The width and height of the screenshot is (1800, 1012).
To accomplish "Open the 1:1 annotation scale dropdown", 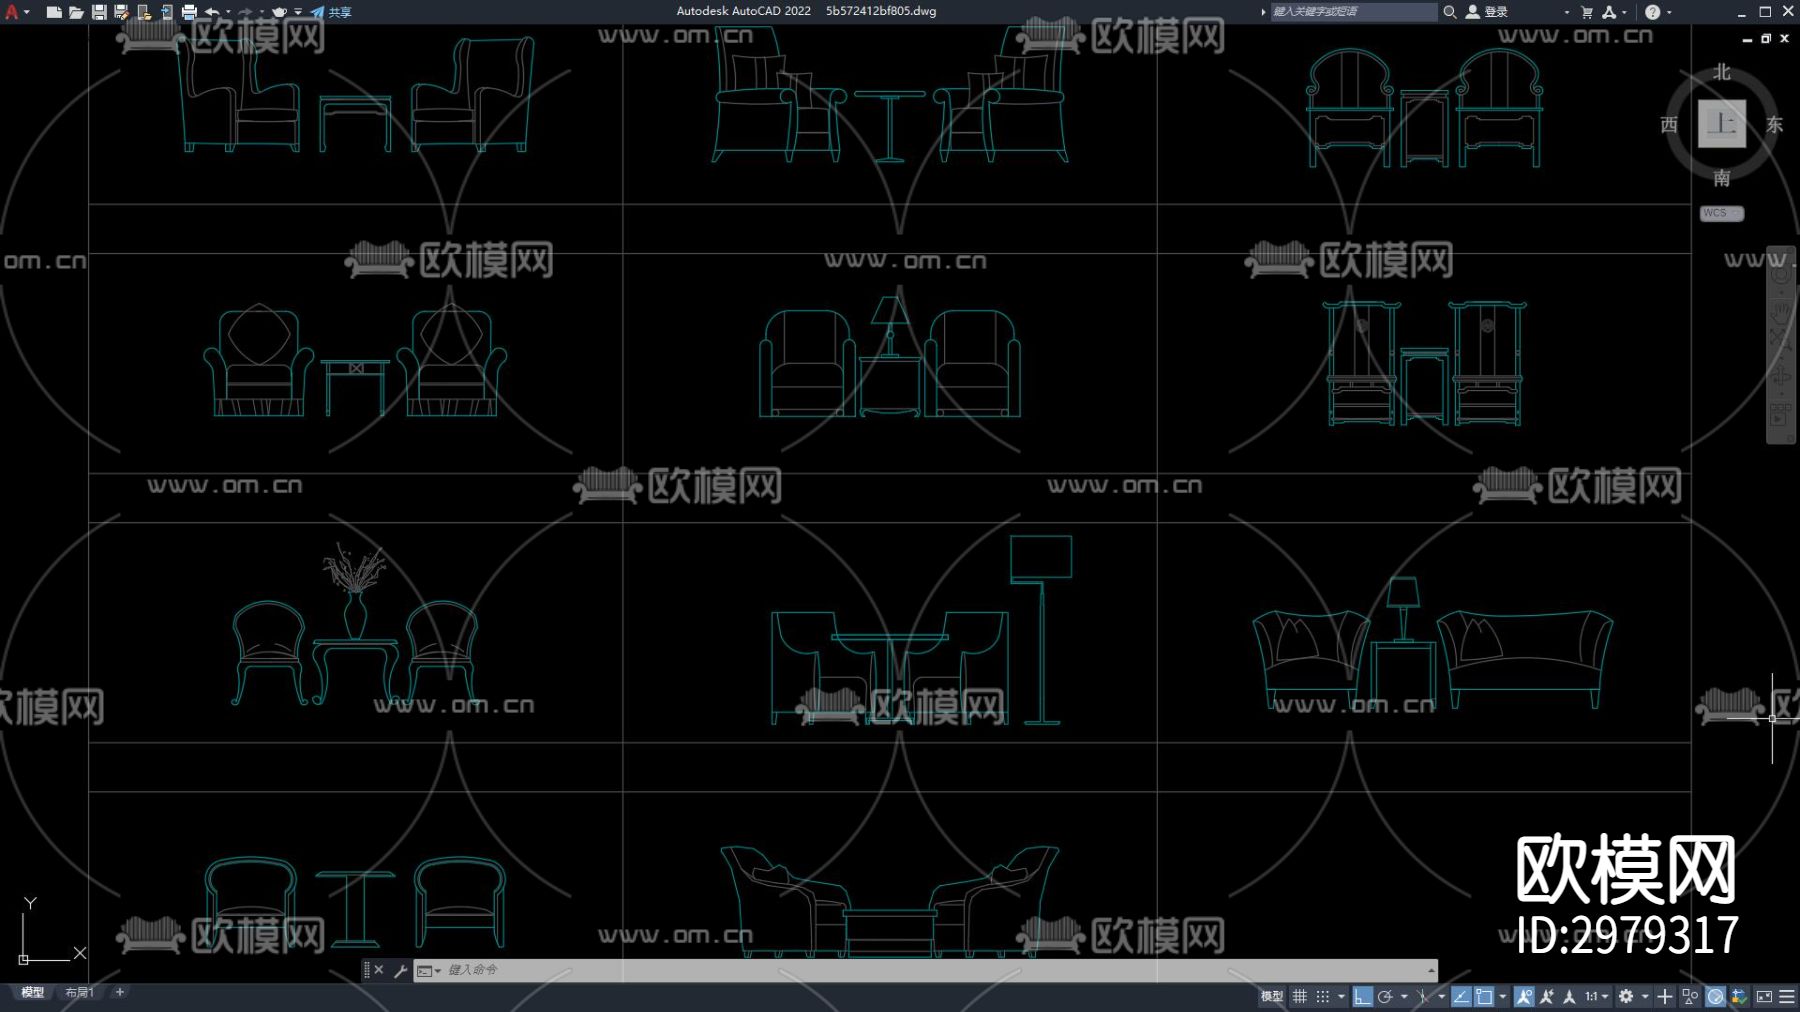I will pyautogui.click(x=1596, y=996).
